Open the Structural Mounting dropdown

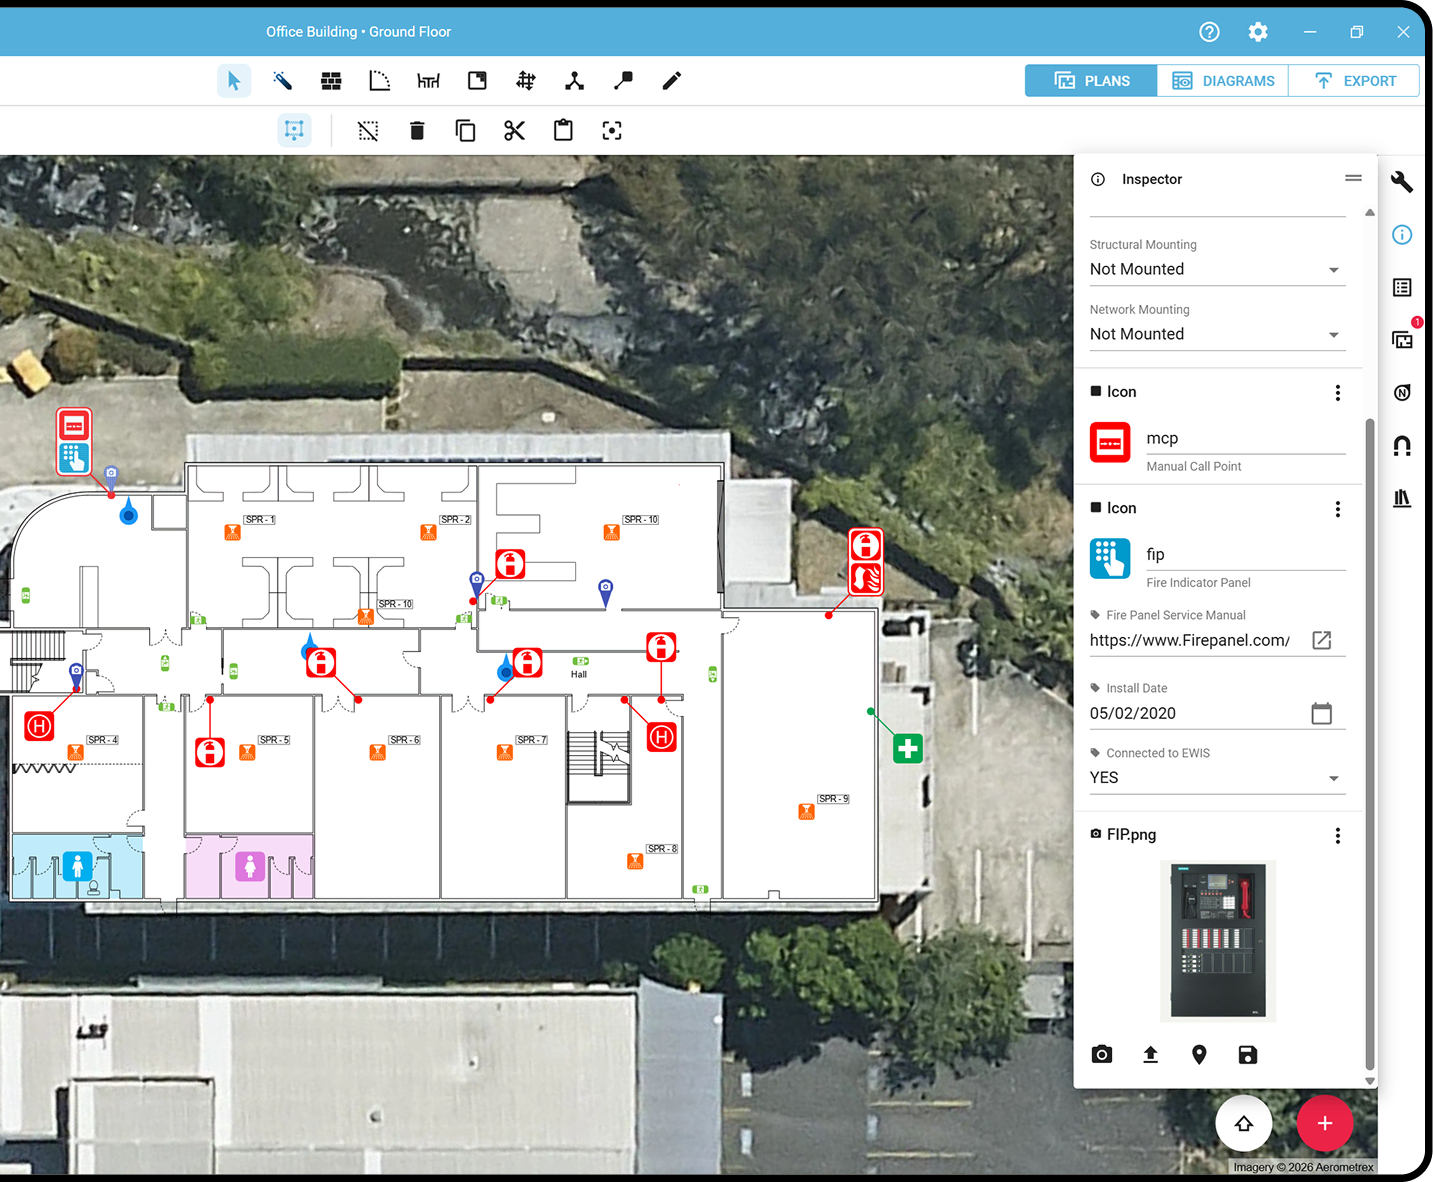click(x=1334, y=269)
